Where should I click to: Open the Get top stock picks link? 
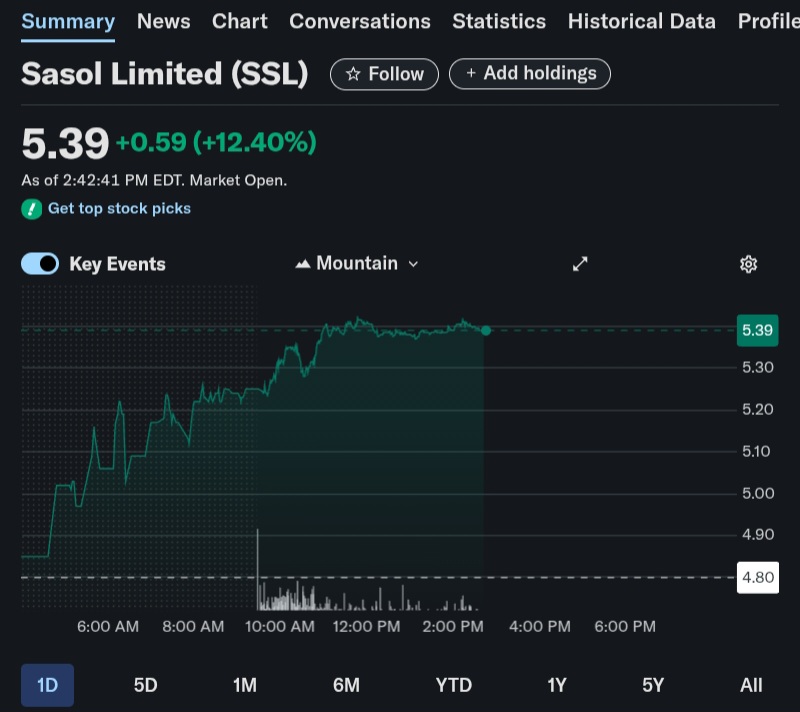coord(119,209)
